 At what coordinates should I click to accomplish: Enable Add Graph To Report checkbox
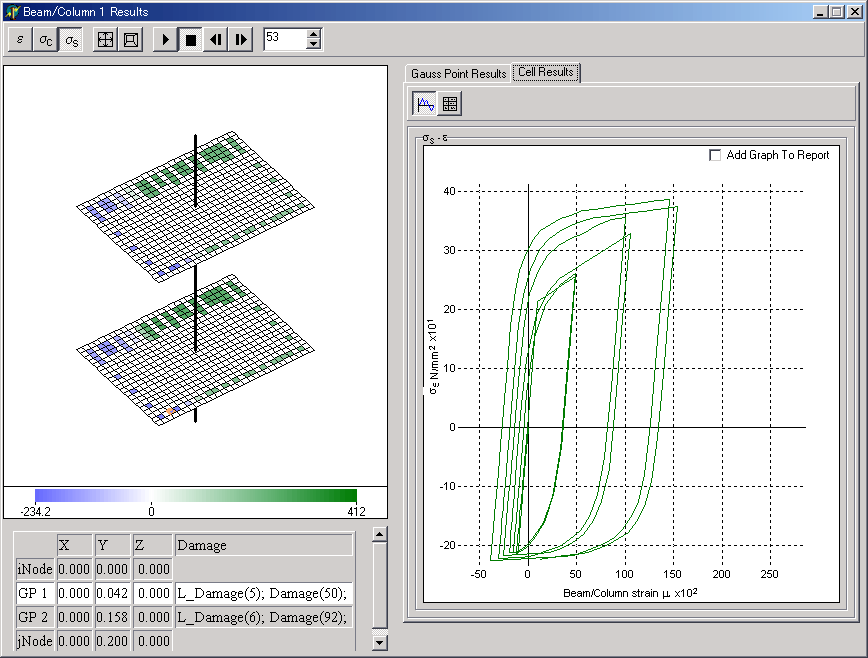(715, 155)
